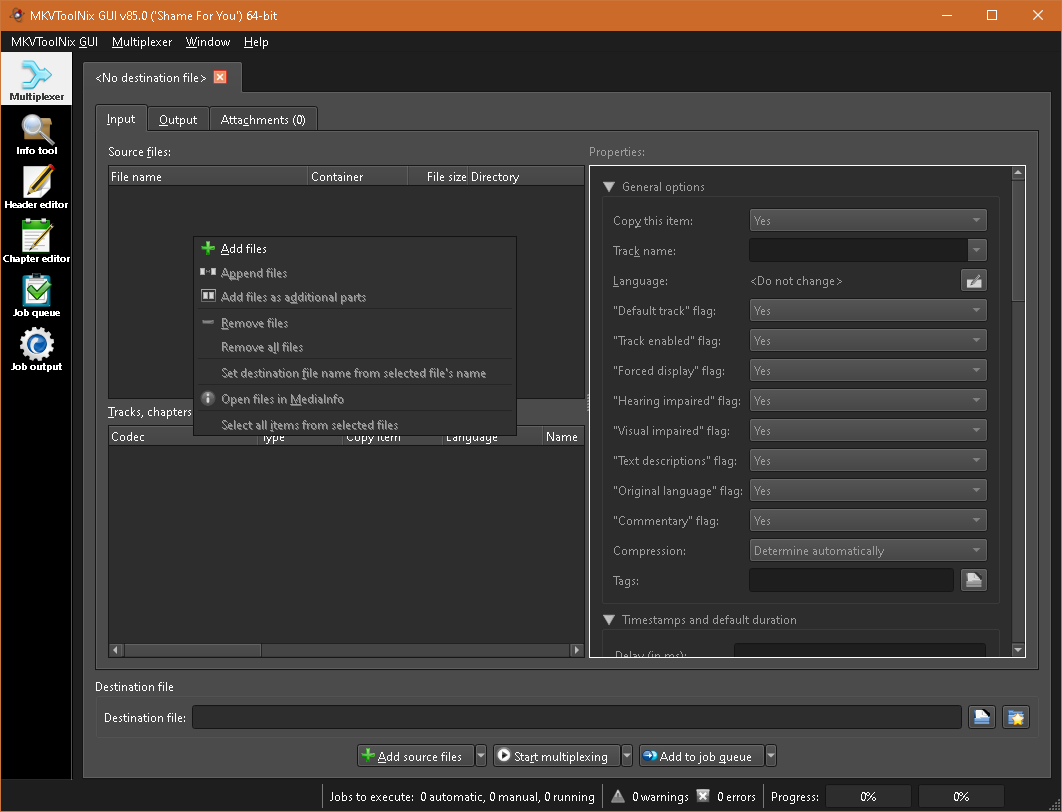Choose Open files in MediaInfo

click(x=355, y=399)
